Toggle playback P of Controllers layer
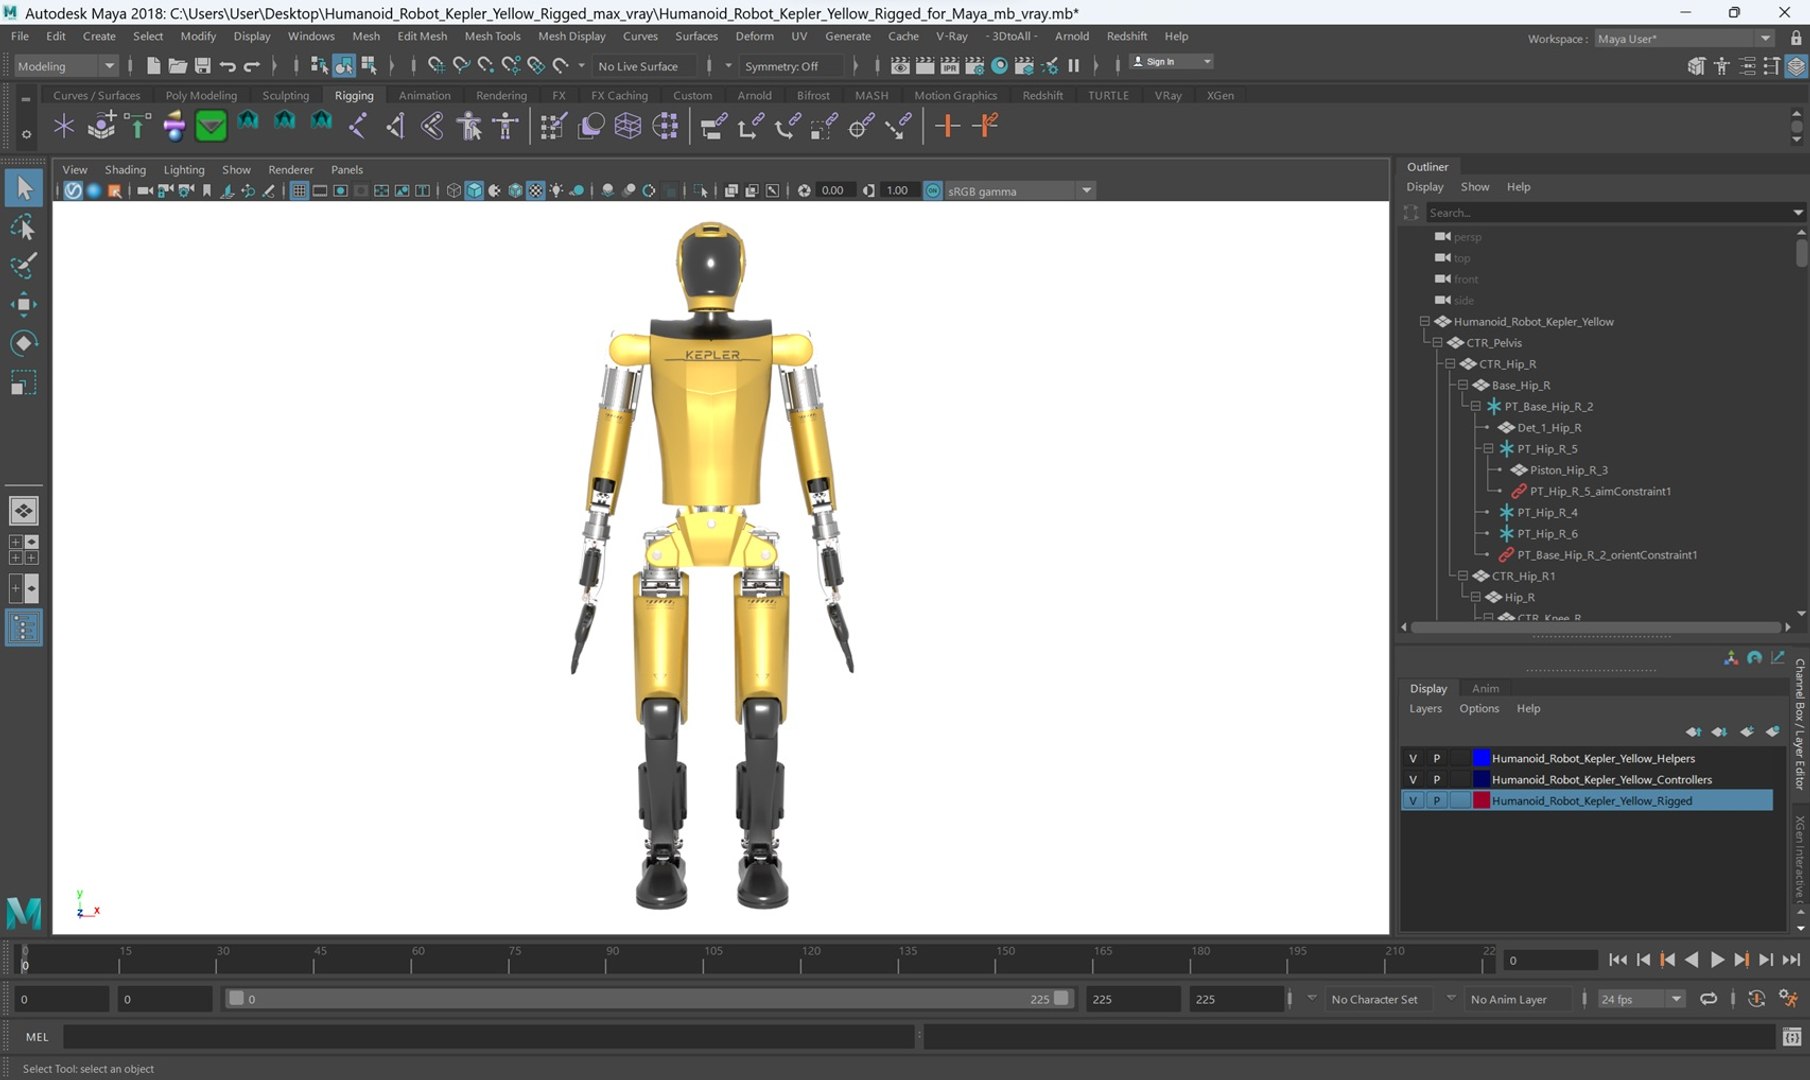This screenshot has height=1080, width=1810. (x=1437, y=779)
